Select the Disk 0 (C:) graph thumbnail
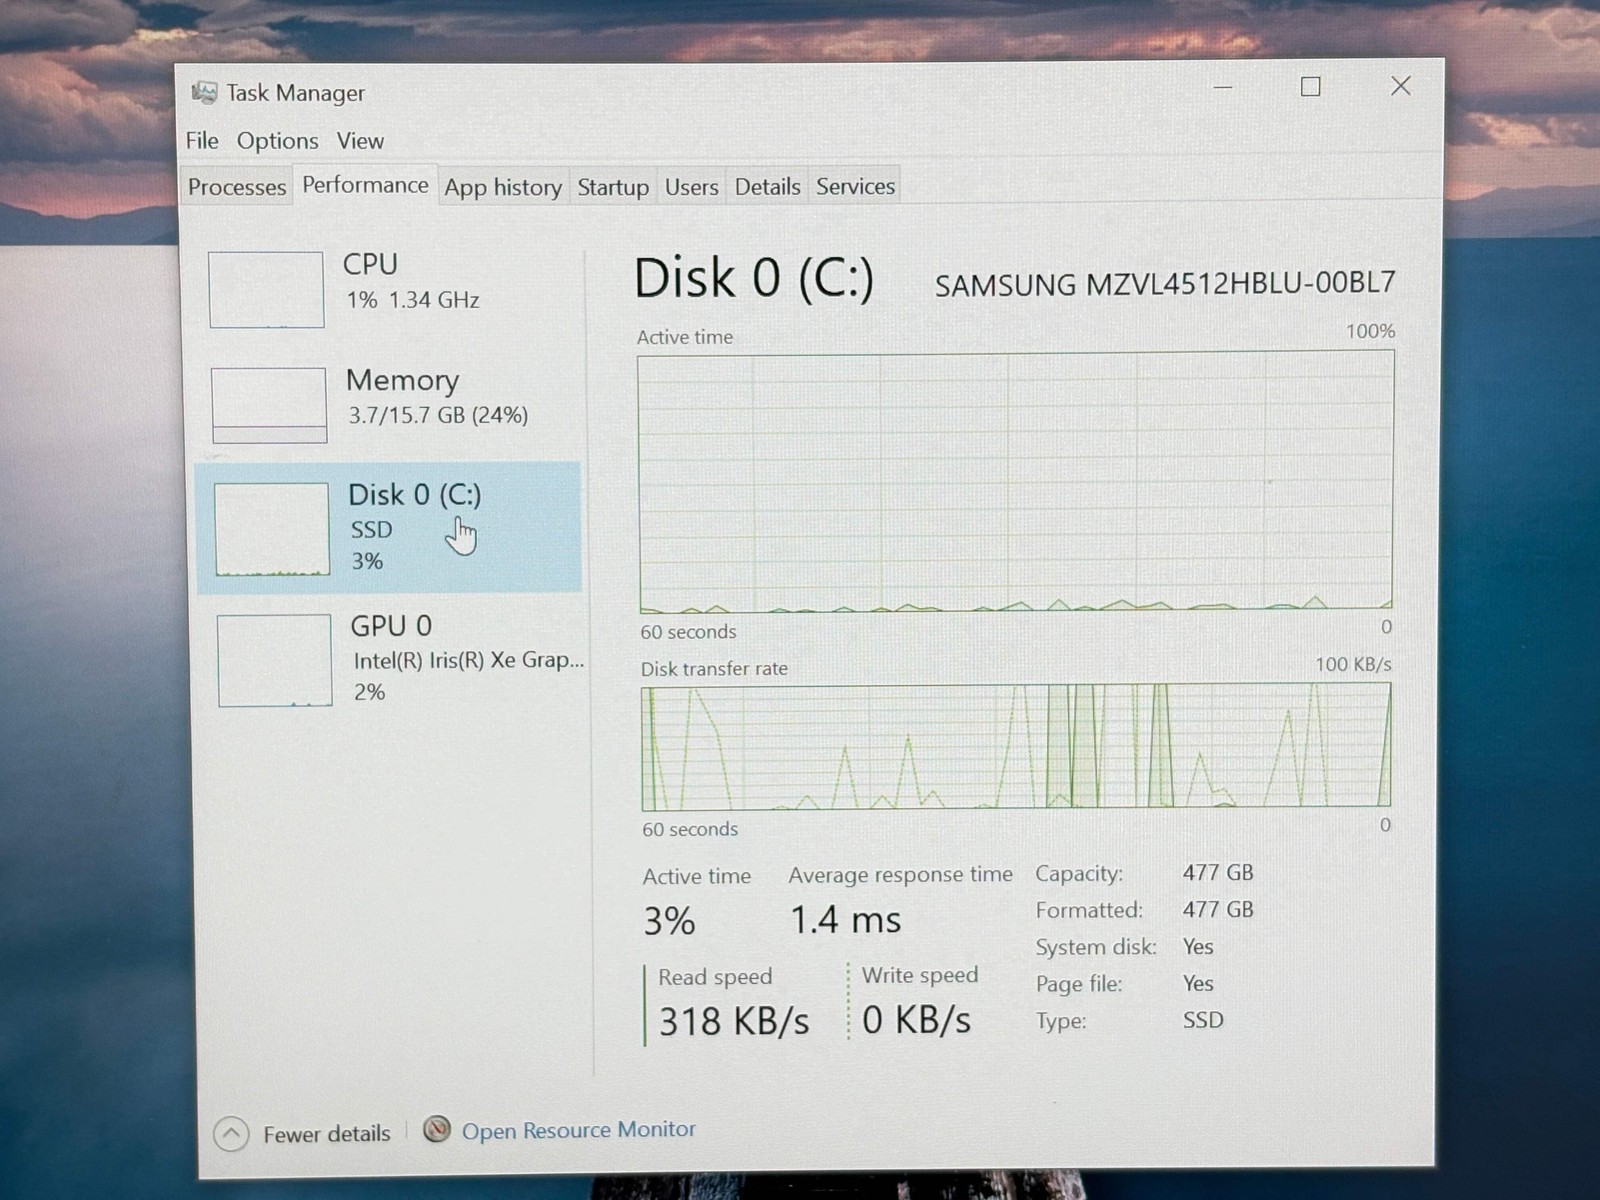1600x1200 pixels. point(272,529)
